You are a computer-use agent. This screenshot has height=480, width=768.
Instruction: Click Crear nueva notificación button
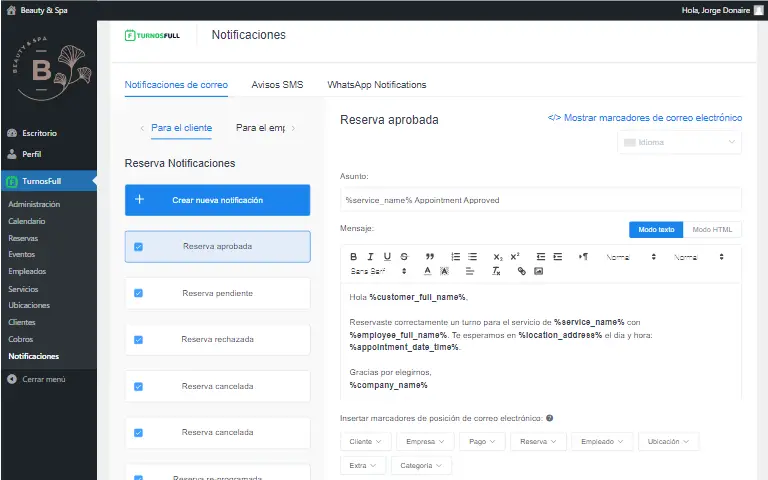click(x=217, y=200)
